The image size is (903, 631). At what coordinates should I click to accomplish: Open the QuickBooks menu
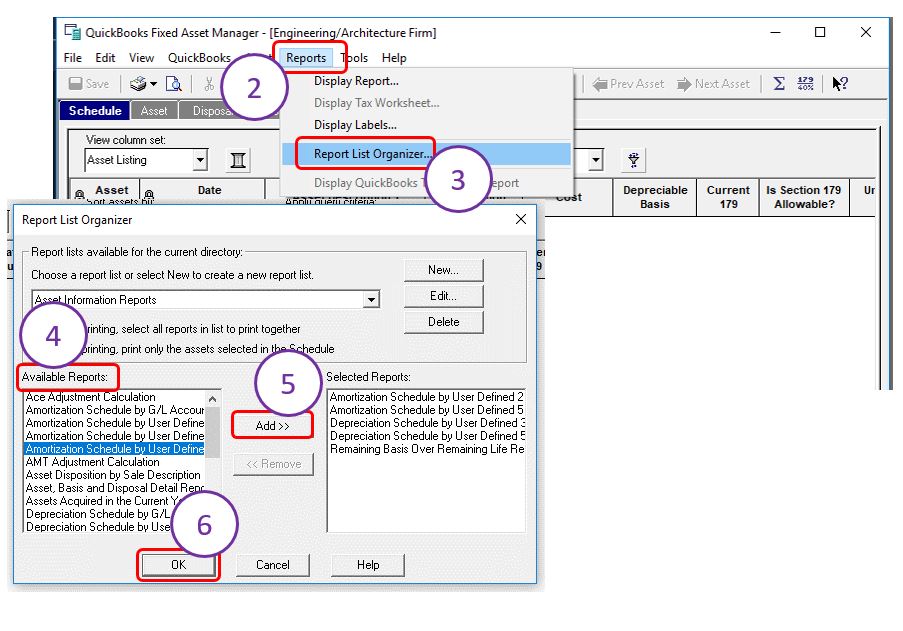pyautogui.click(x=199, y=58)
